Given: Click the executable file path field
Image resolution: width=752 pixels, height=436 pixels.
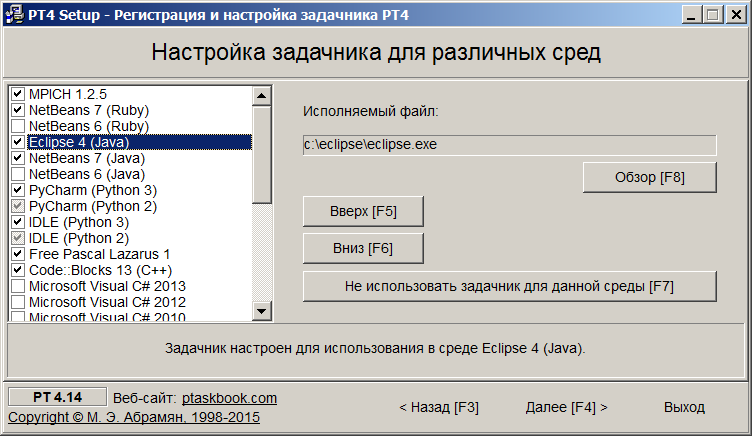Looking at the screenshot, I should (x=510, y=145).
